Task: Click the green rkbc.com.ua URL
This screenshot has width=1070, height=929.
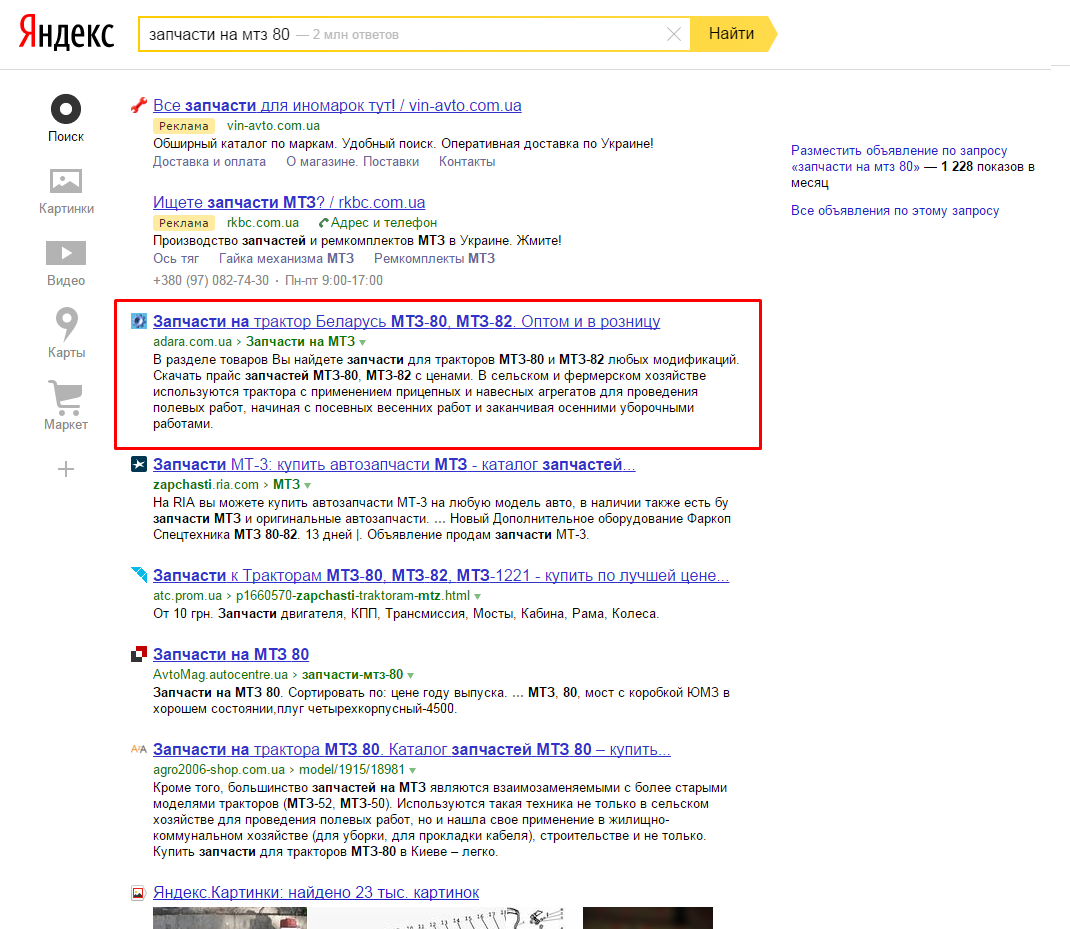Action: click(263, 223)
